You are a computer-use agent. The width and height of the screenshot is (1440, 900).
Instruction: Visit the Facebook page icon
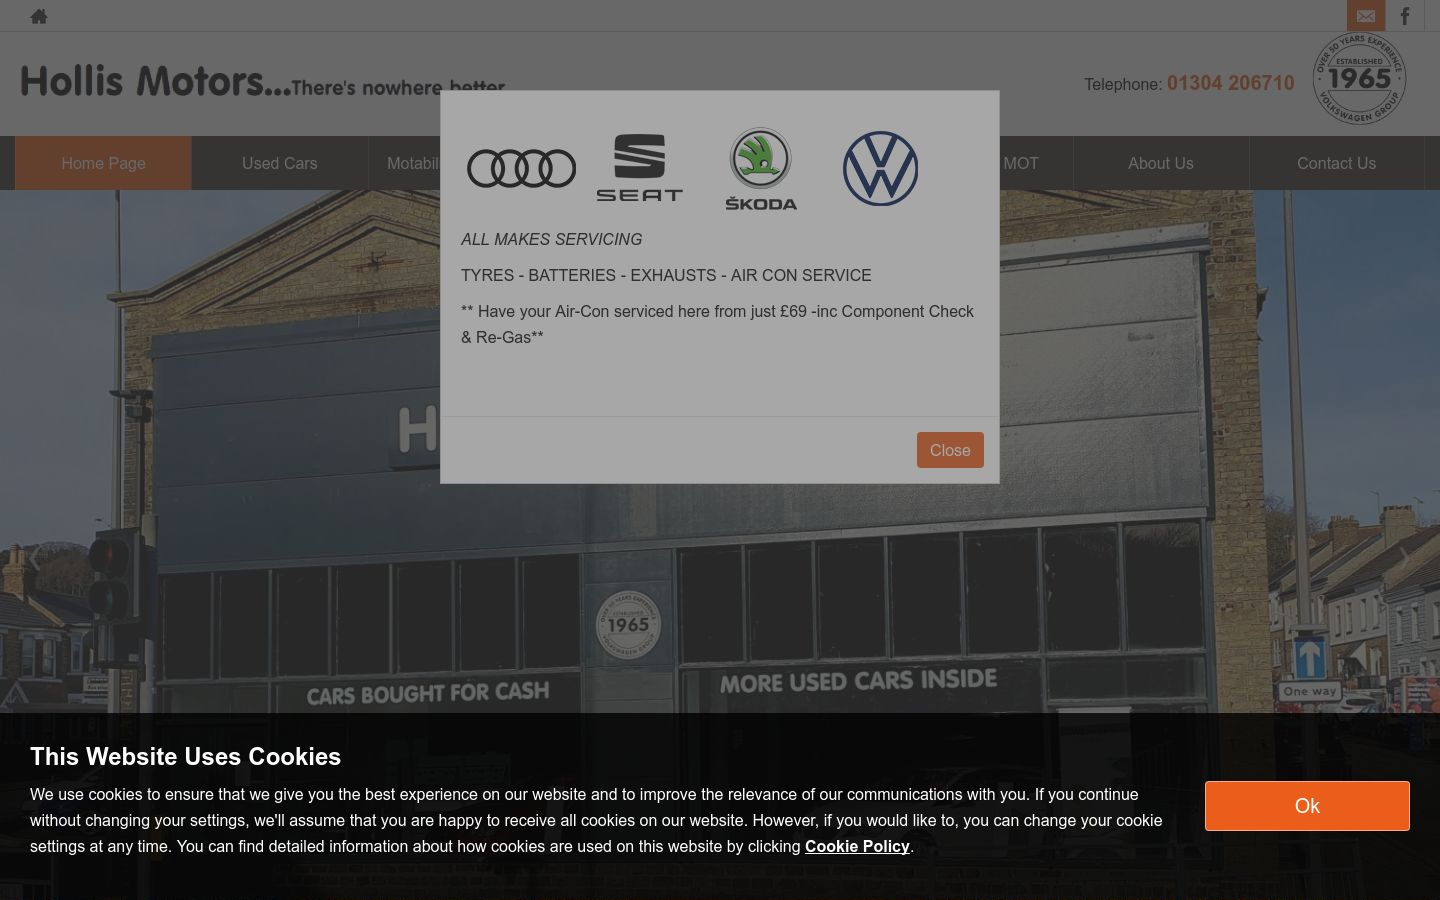click(1405, 16)
